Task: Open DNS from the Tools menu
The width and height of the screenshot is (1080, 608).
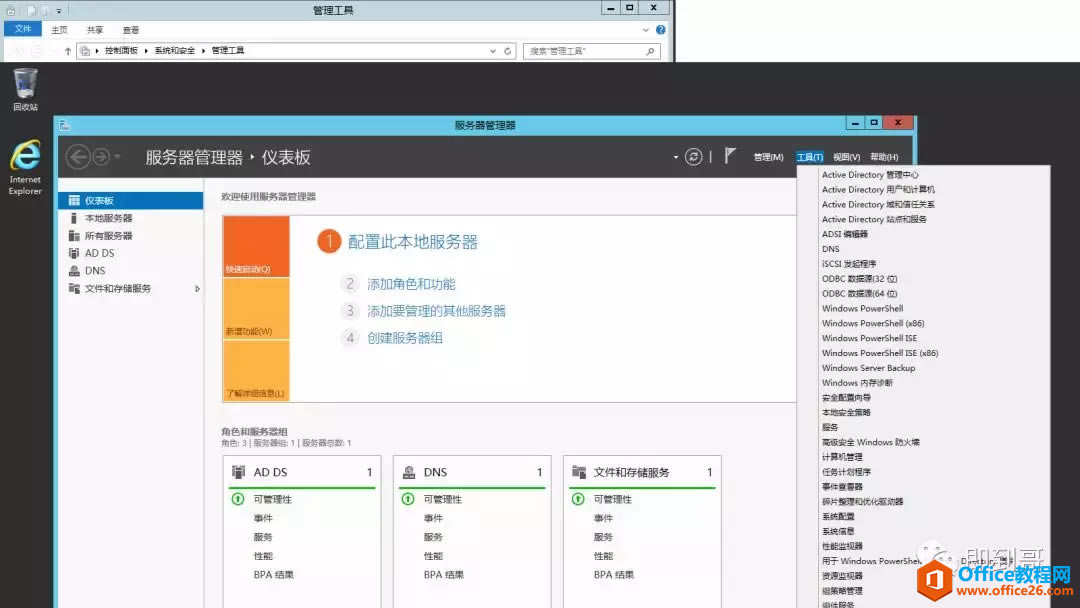Action: click(x=830, y=249)
